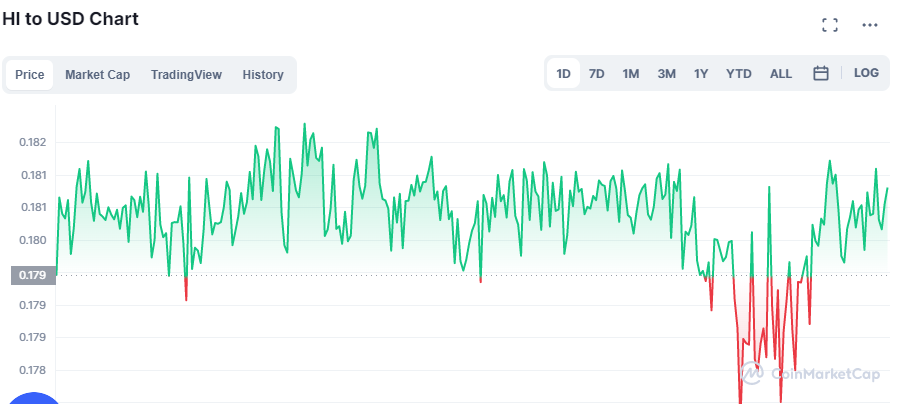This screenshot has height=404, width=905.
Task: Select 3M time range
Action: (667, 74)
